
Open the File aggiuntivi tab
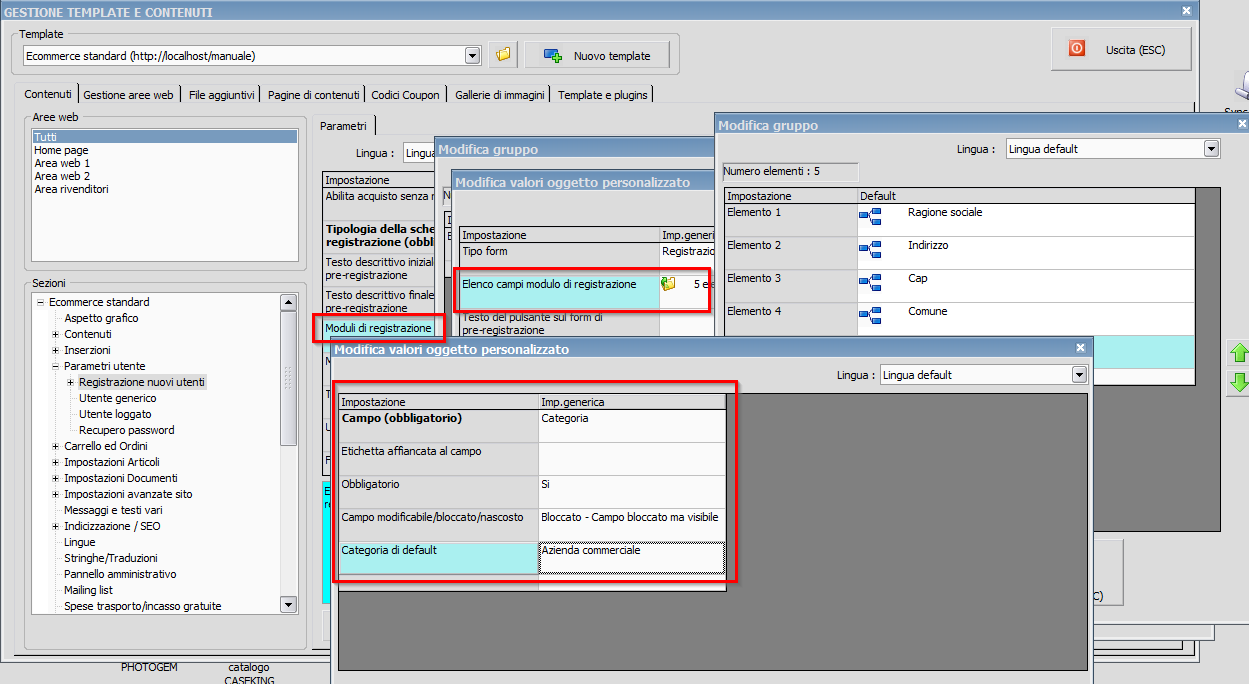coord(221,95)
